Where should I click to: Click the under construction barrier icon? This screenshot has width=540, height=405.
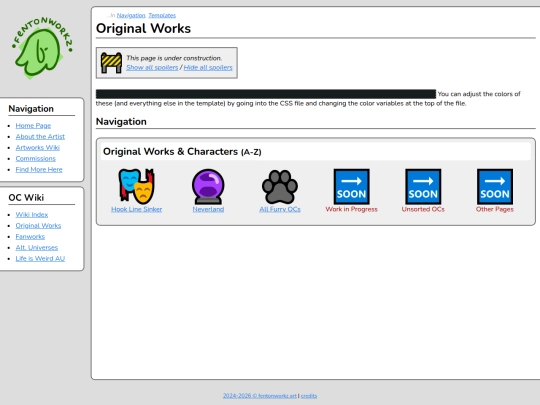pyautogui.click(x=111, y=63)
